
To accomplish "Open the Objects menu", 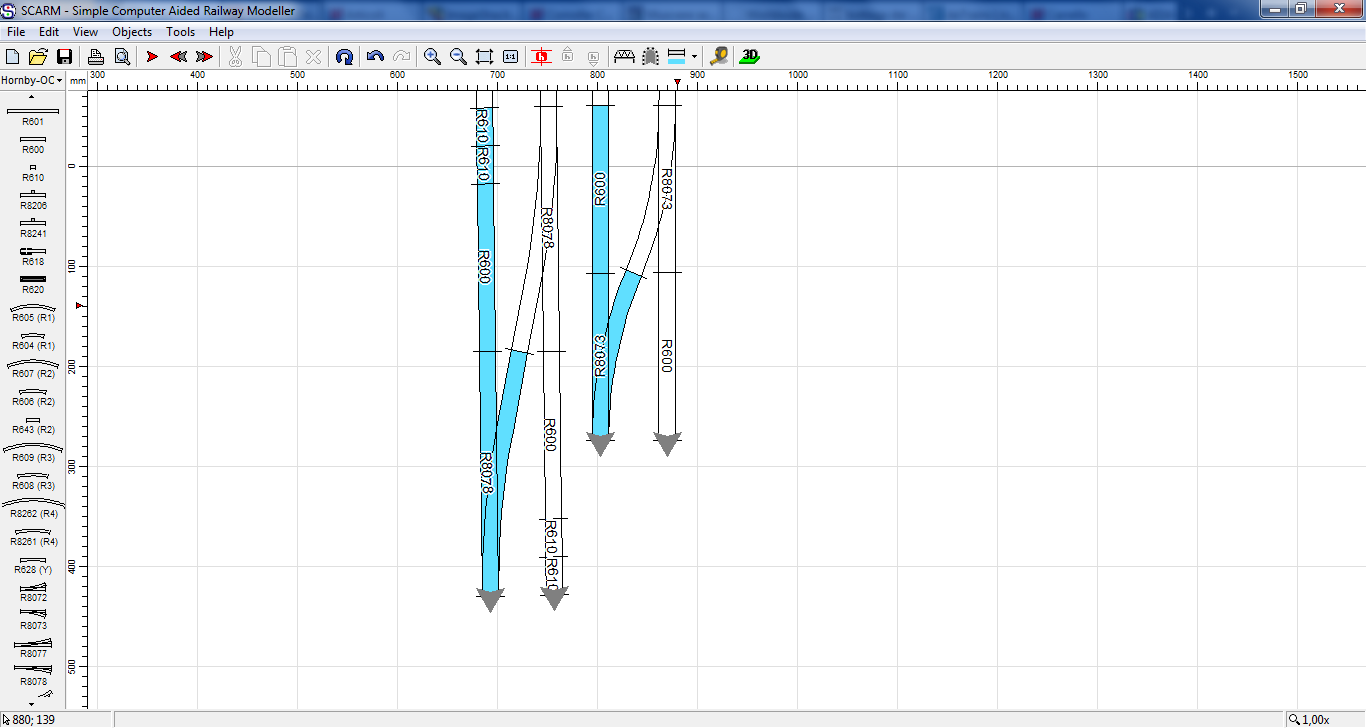I will click(132, 32).
